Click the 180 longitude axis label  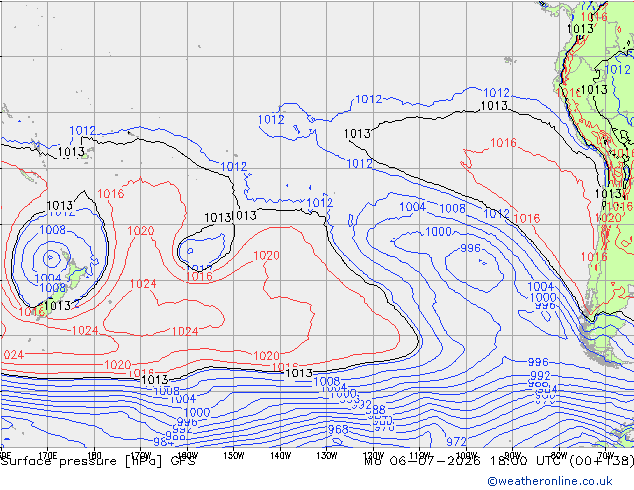(x=94, y=454)
